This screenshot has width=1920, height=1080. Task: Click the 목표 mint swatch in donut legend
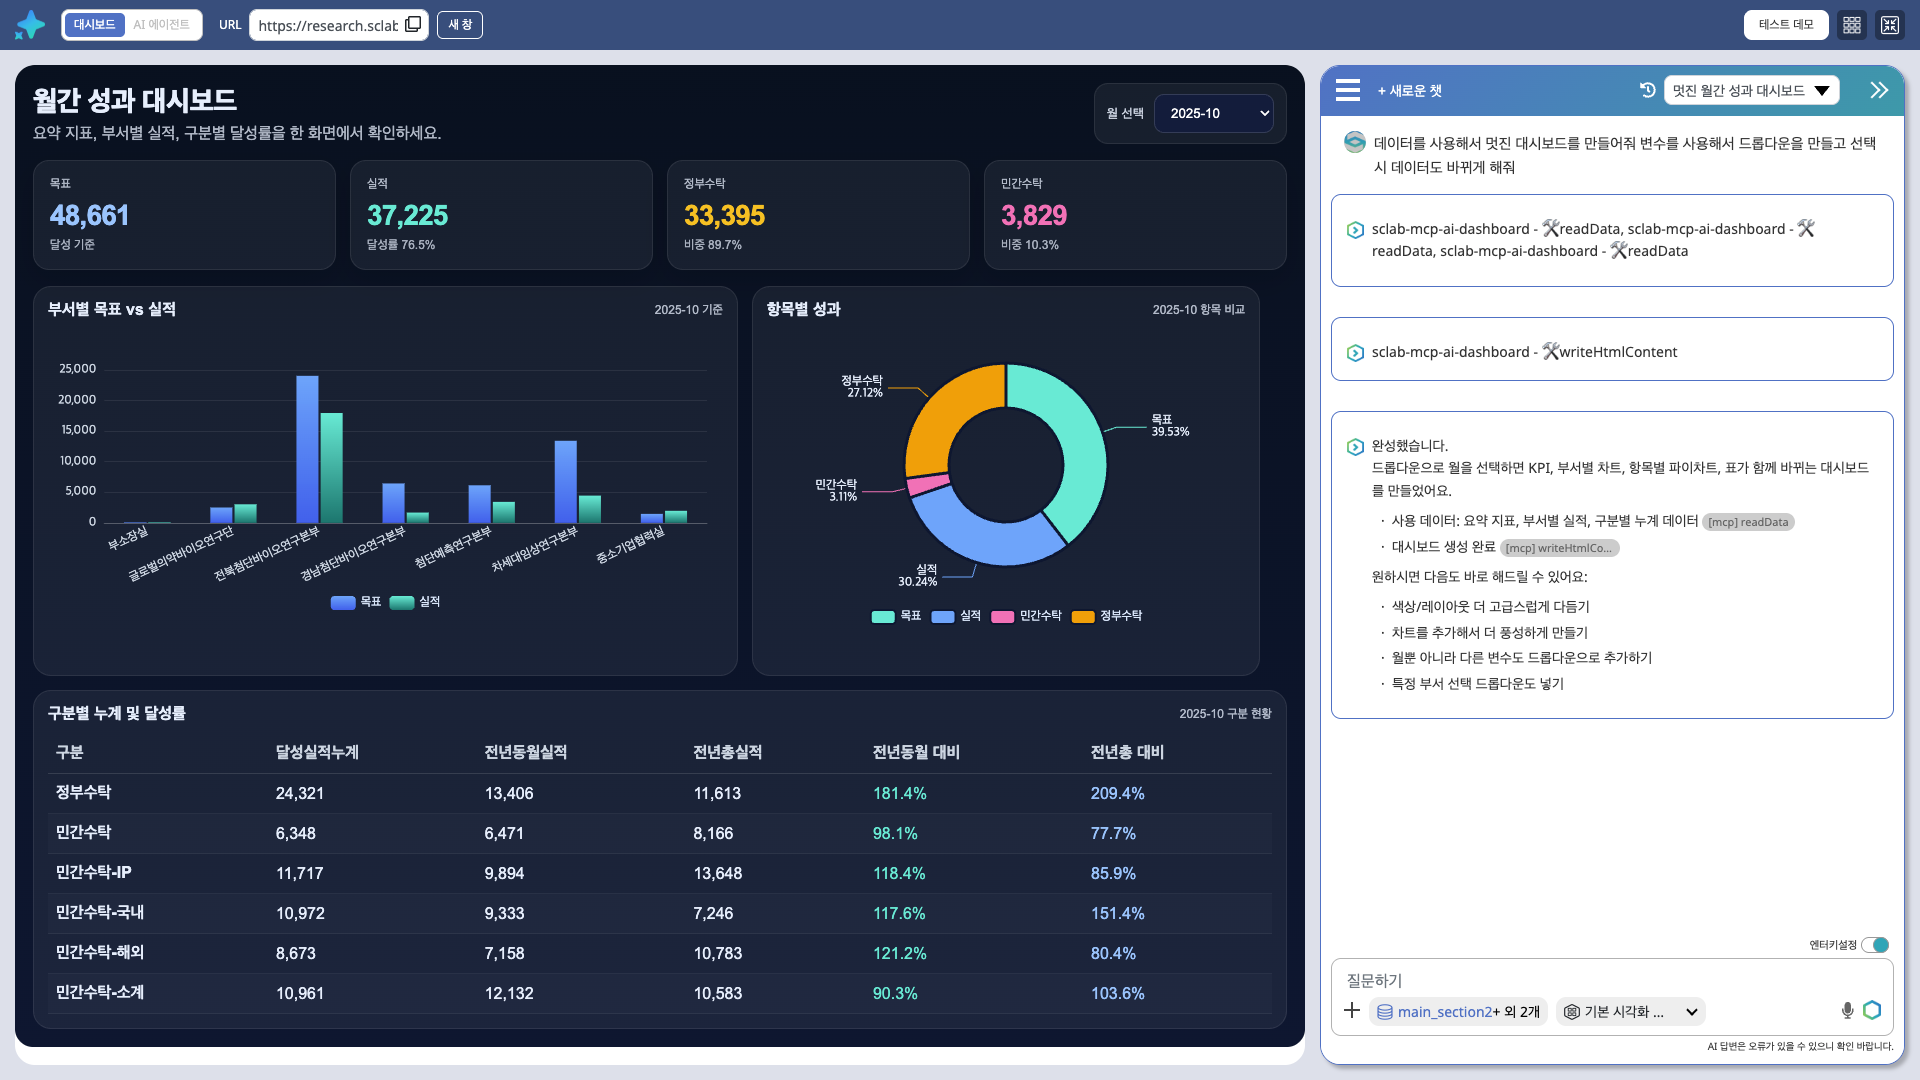coord(883,617)
